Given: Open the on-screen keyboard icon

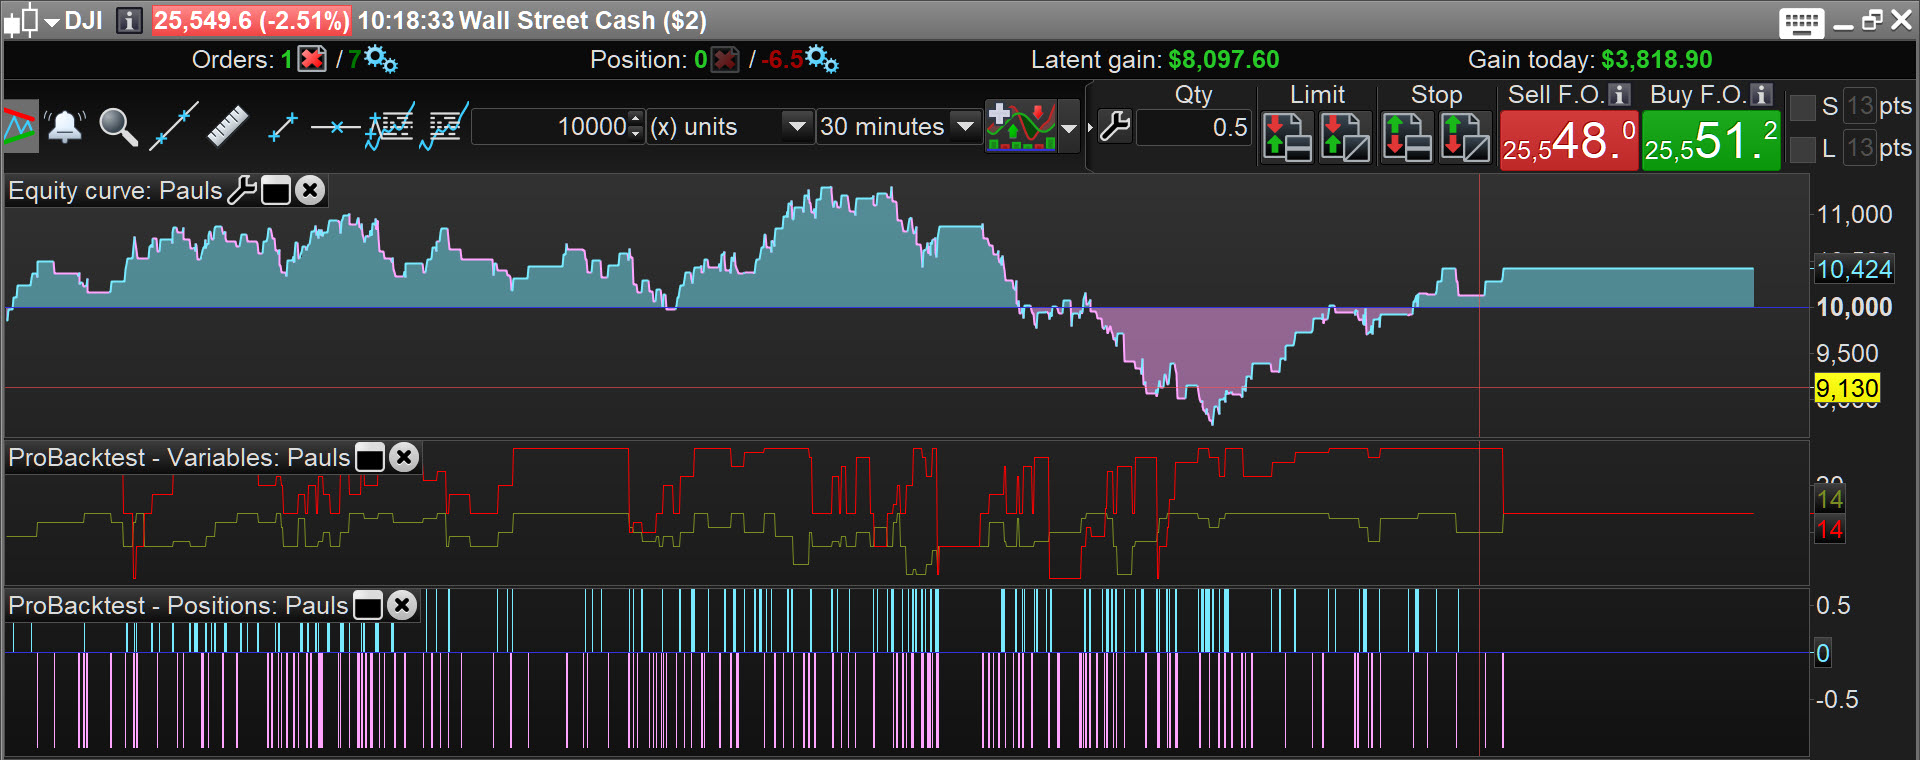Looking at the screenshot, I should pos(1801,22).
